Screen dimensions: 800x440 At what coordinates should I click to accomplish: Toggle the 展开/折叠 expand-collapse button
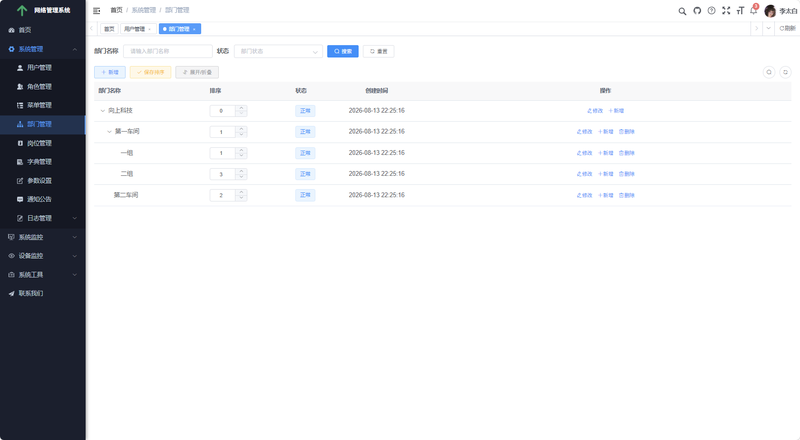[x=197, y=72]
